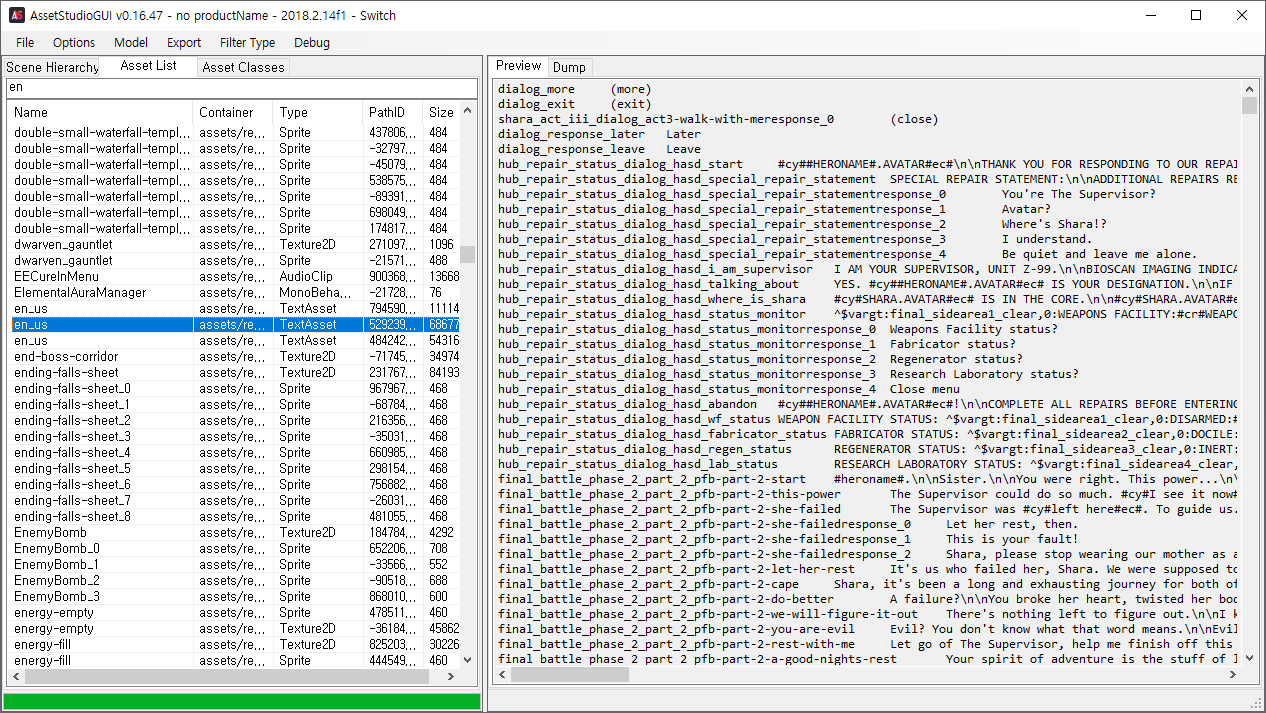Click the green progress bar
Image resolution: width=1266 pixels, height=713 pixels.
[242, 701]
